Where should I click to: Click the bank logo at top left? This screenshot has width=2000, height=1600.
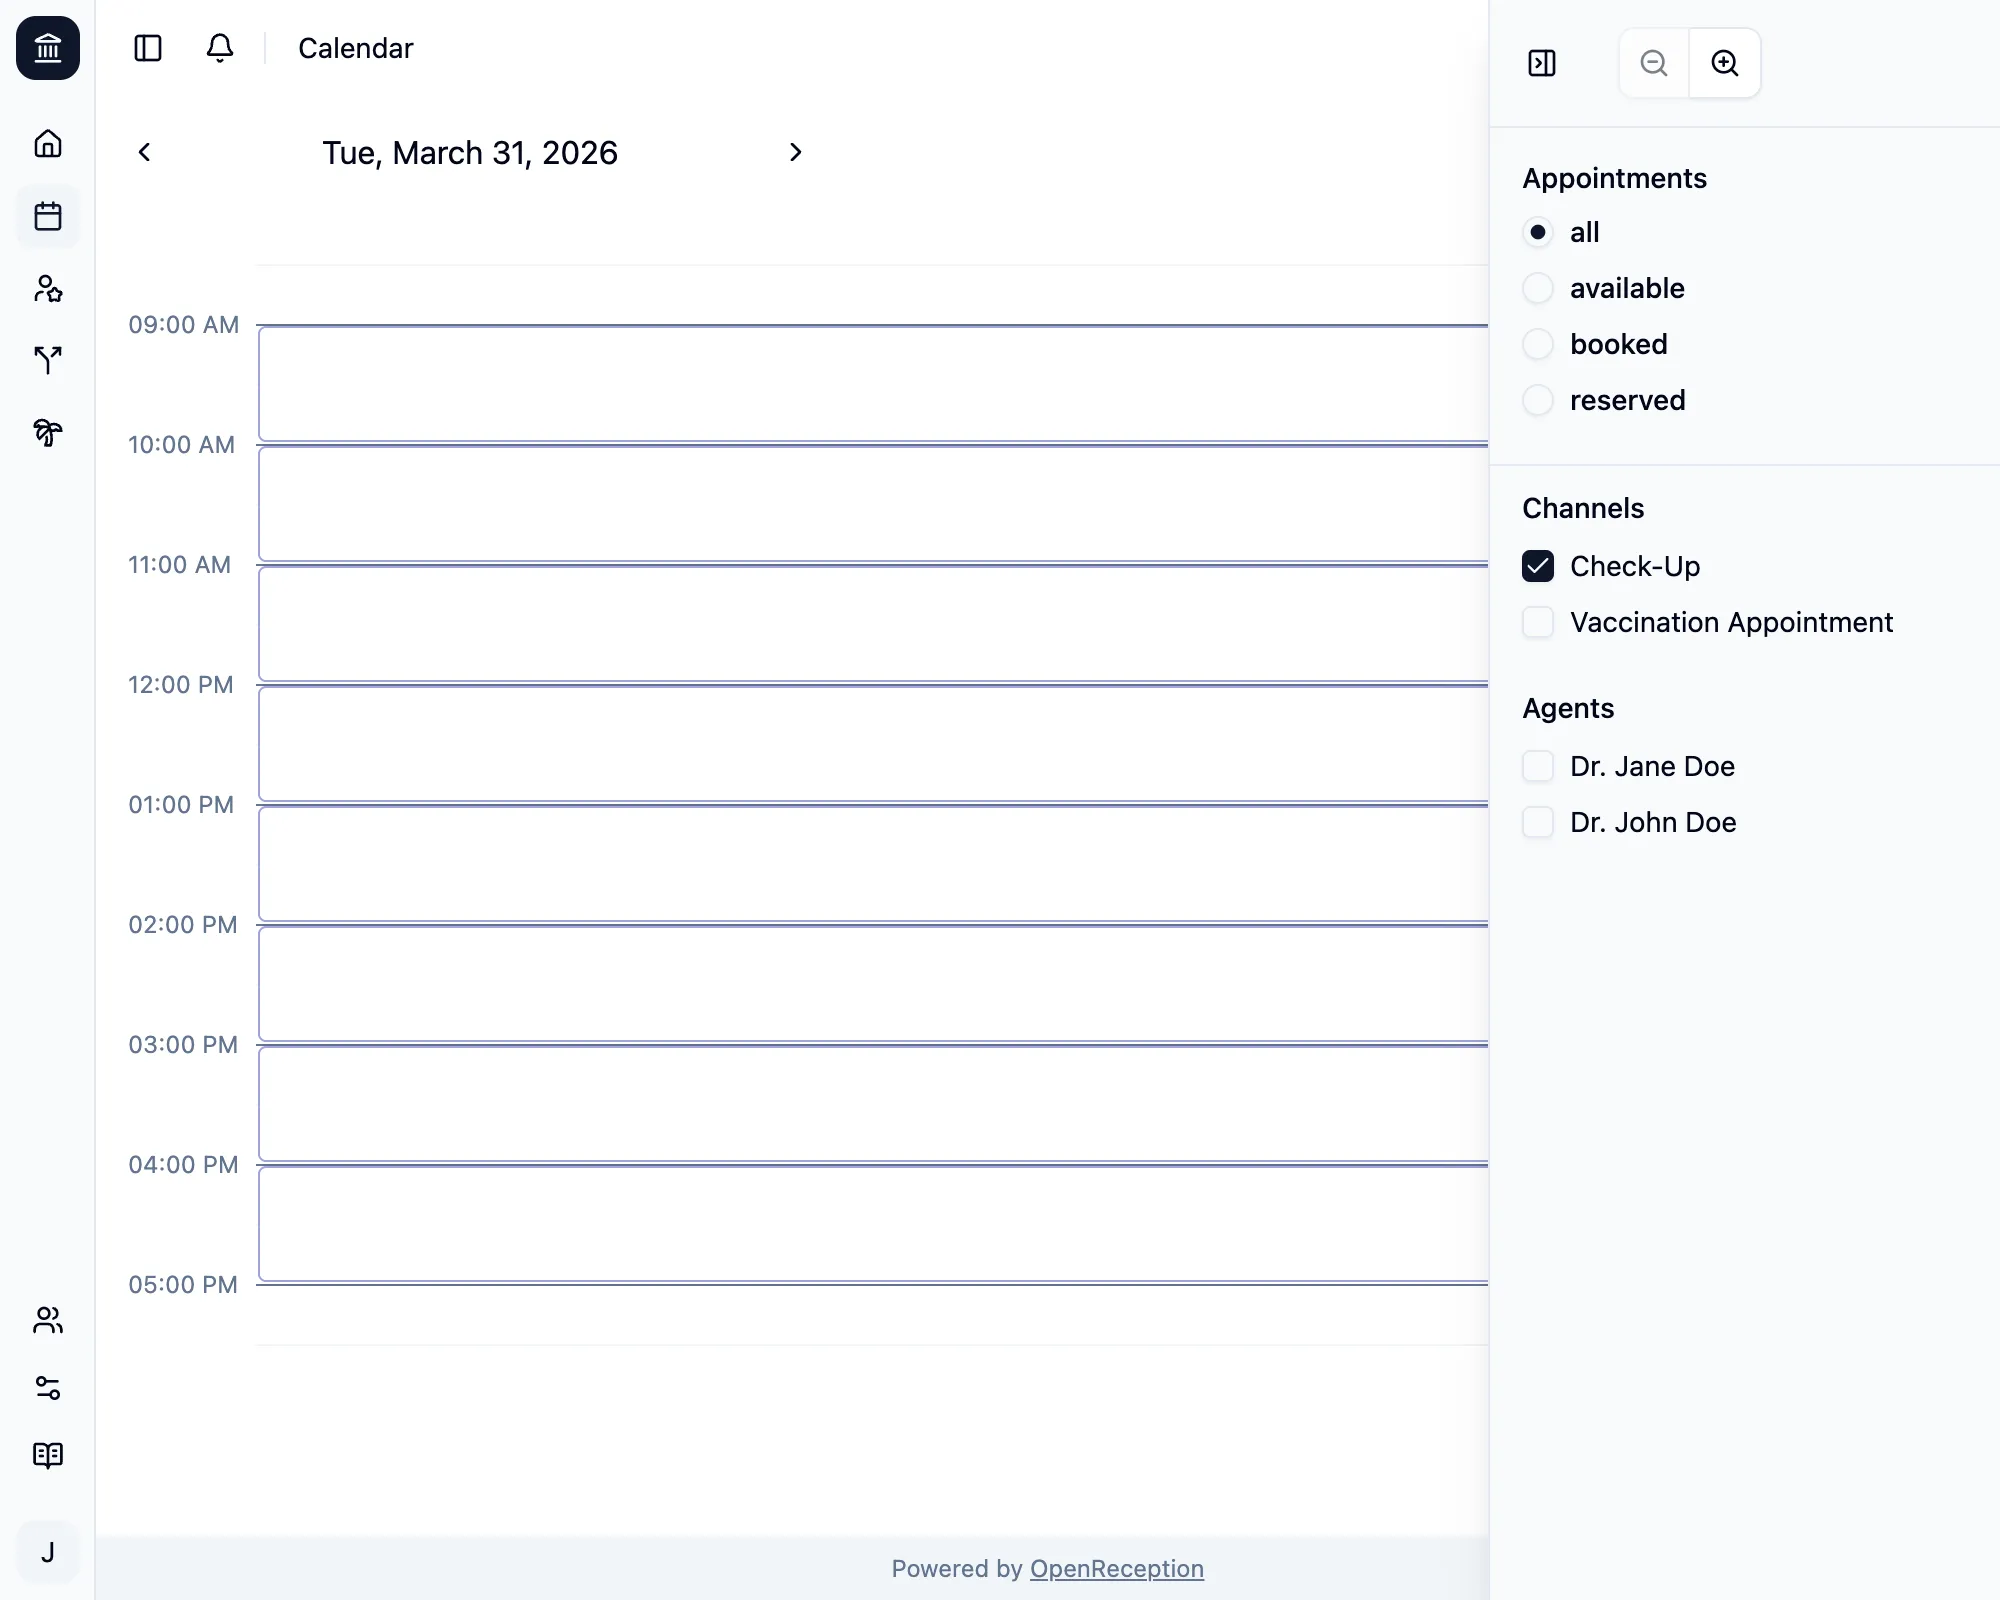click(47, 48)
